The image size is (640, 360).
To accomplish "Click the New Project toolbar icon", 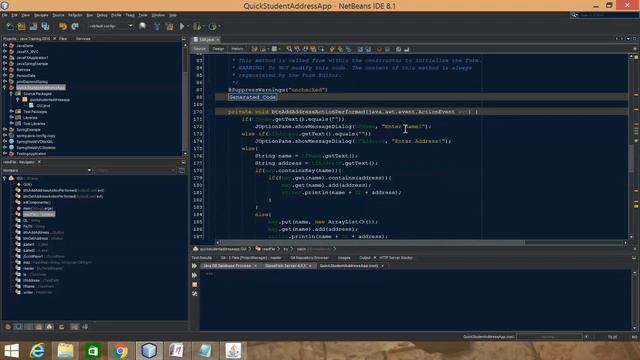I will point(21,27).
